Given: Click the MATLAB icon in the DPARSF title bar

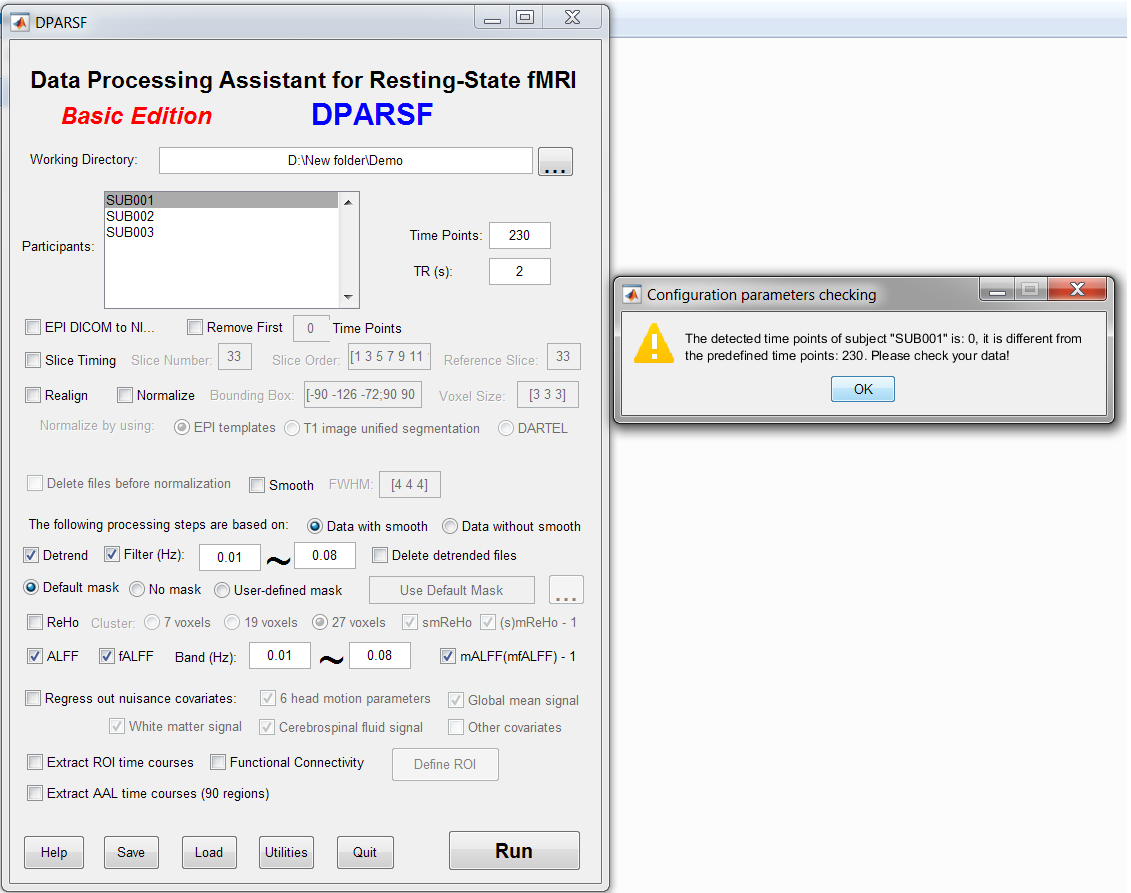Looking at the screenshot, I should point(20,22).
